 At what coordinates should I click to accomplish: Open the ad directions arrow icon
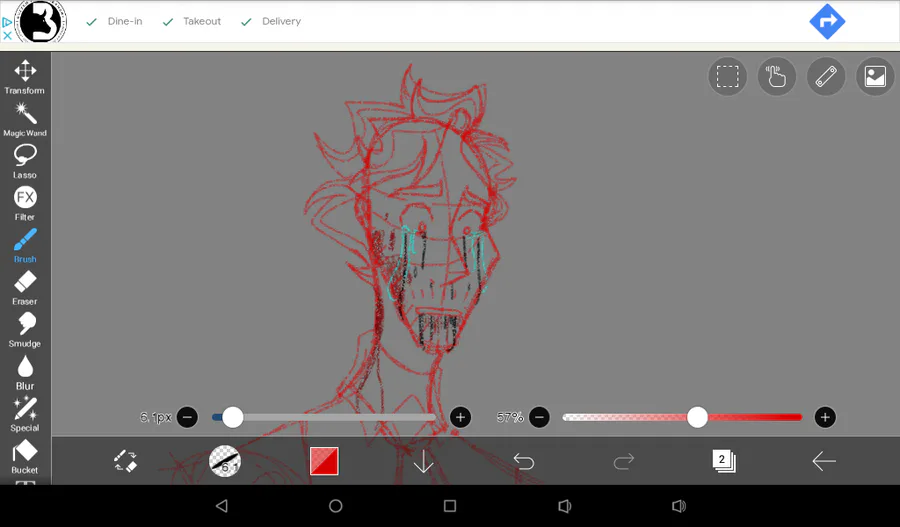(x=827, y=22)
